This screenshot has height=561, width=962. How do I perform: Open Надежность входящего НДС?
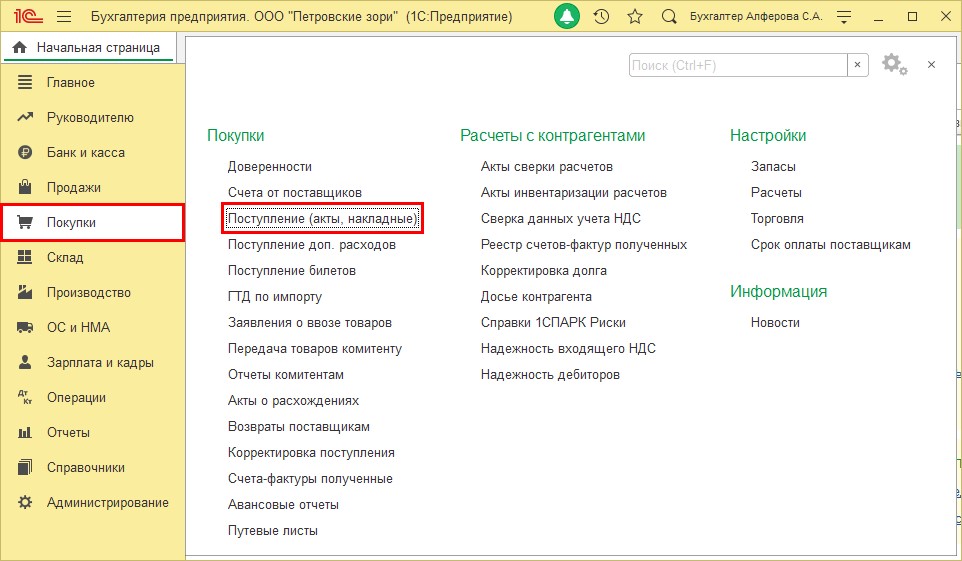[568, 348]
